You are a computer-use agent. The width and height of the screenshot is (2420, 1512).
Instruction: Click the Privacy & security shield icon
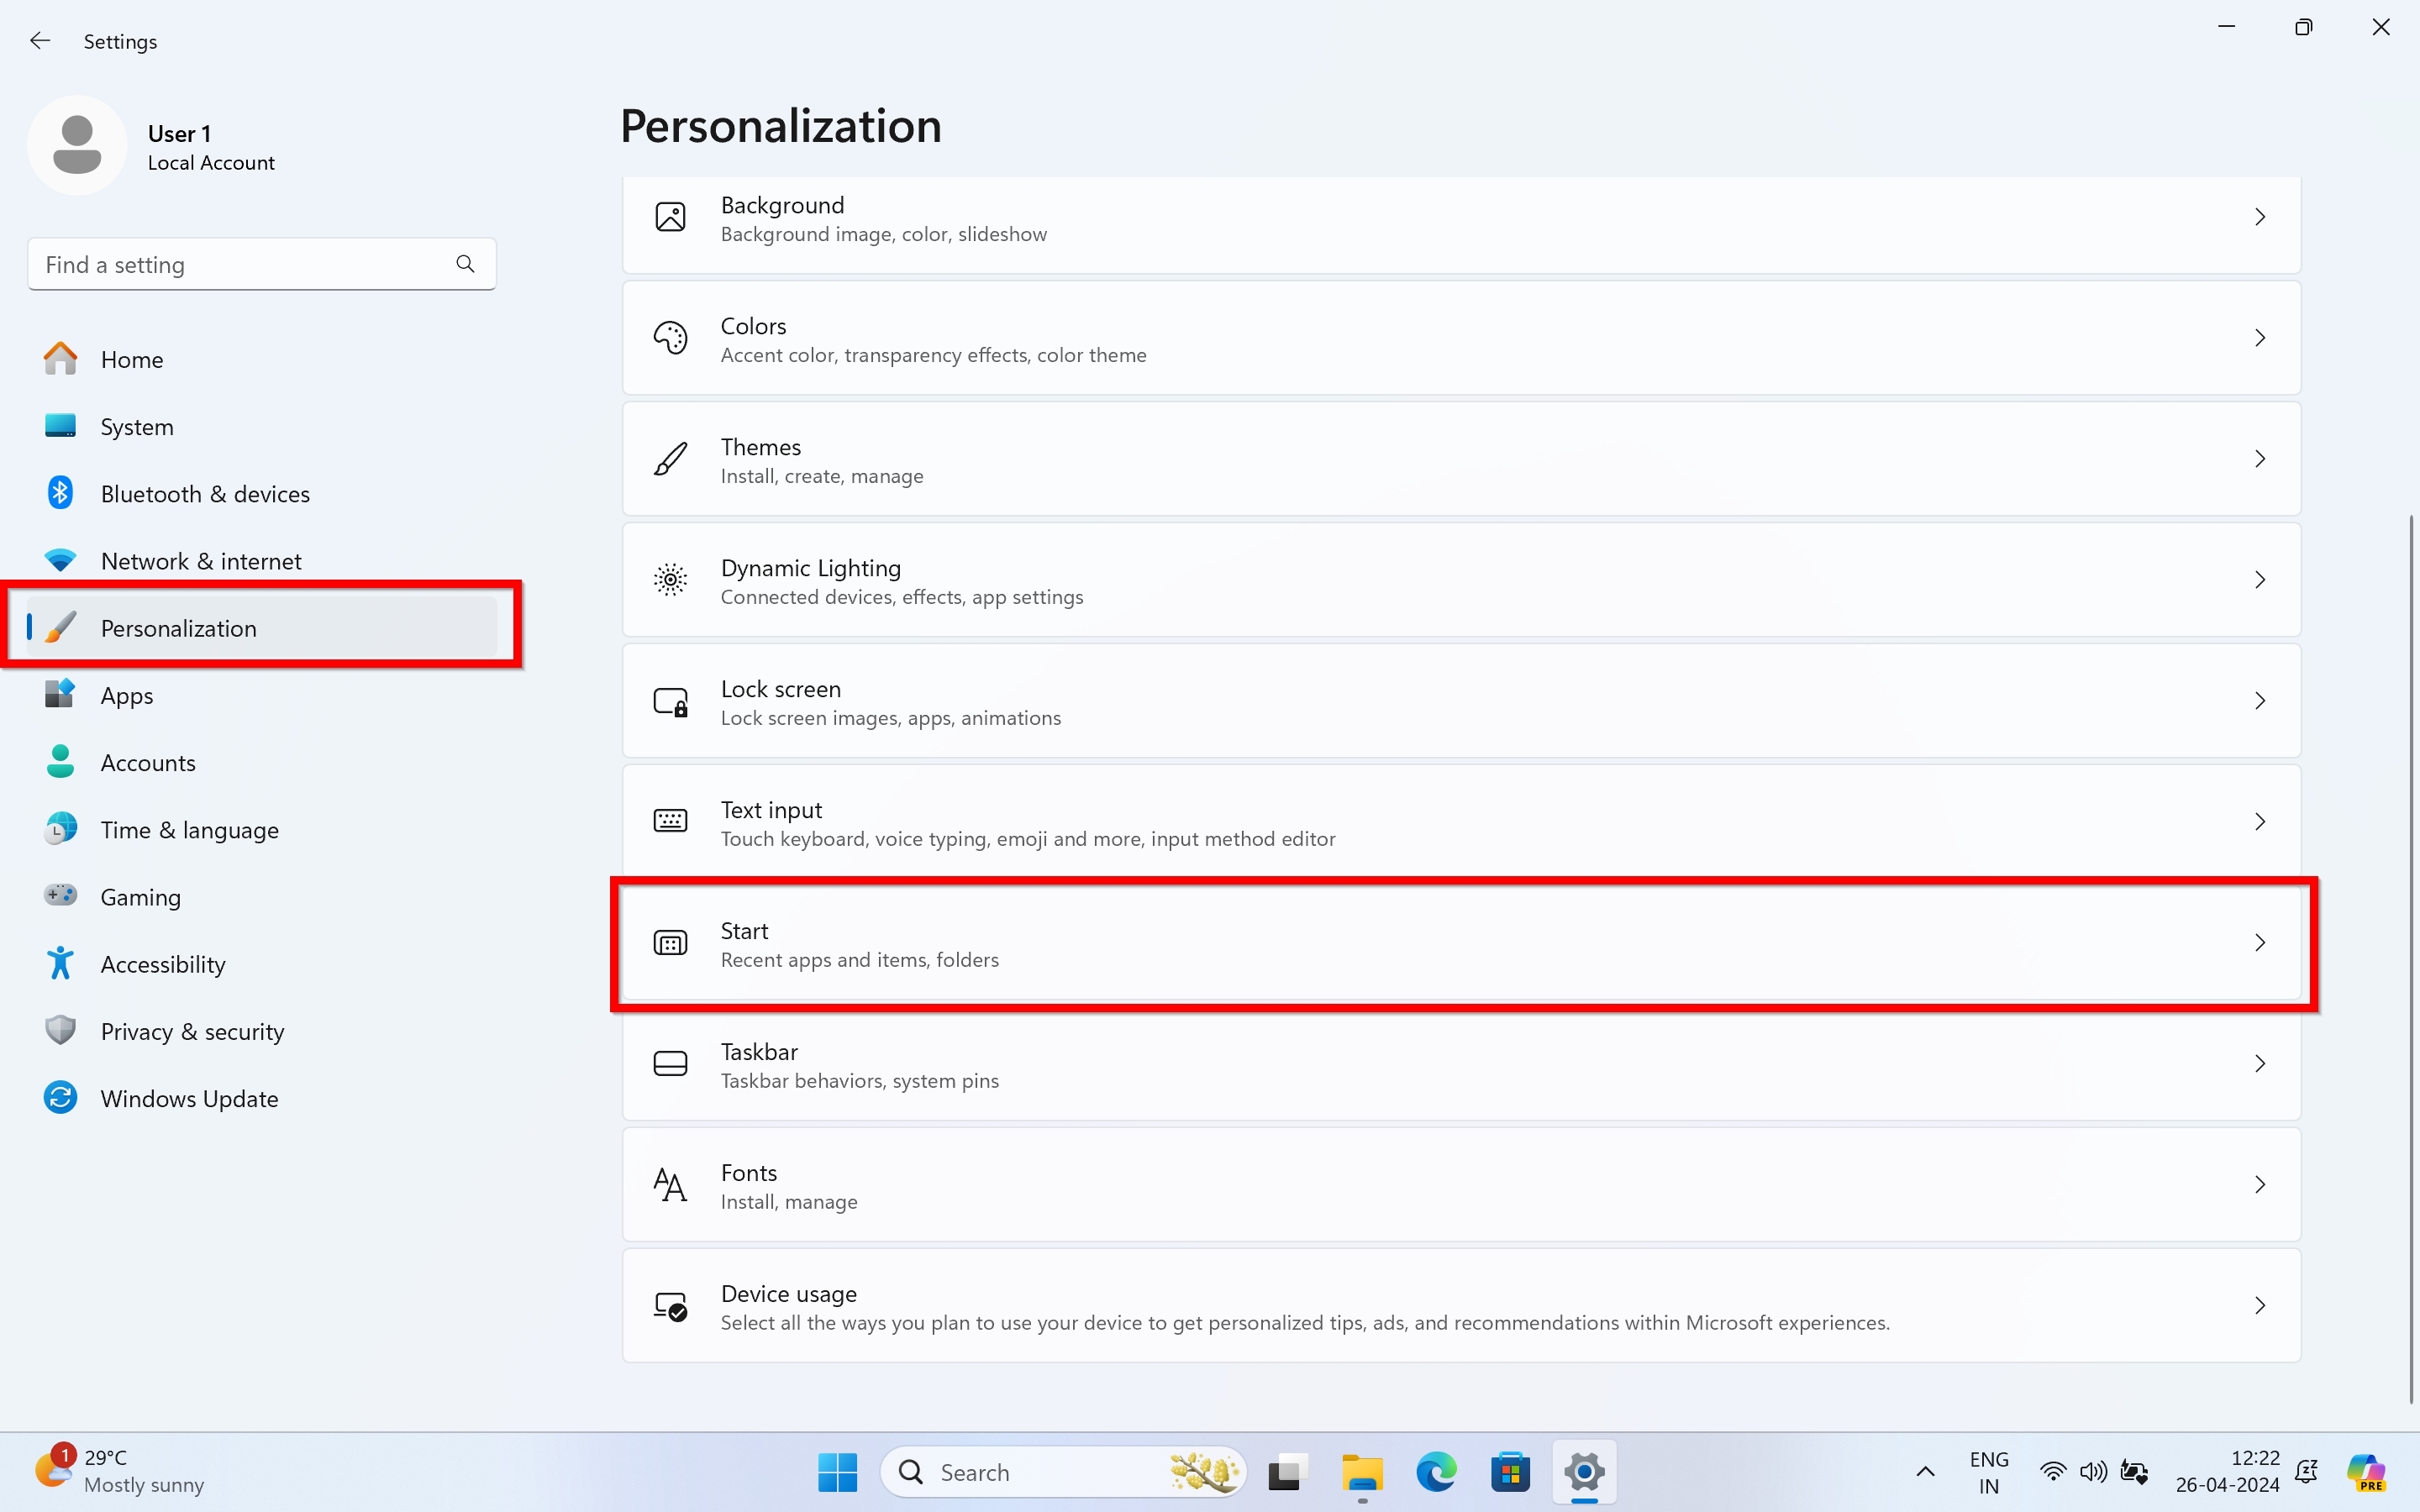point(60,1031)
